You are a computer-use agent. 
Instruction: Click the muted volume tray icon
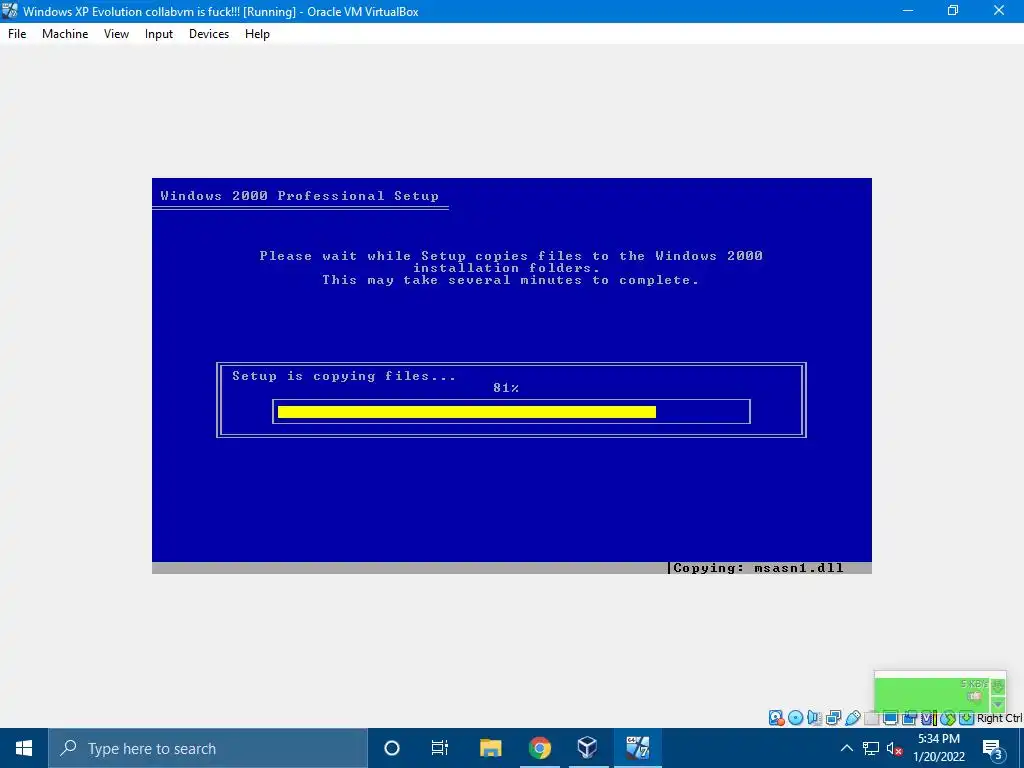pos(894,748)
